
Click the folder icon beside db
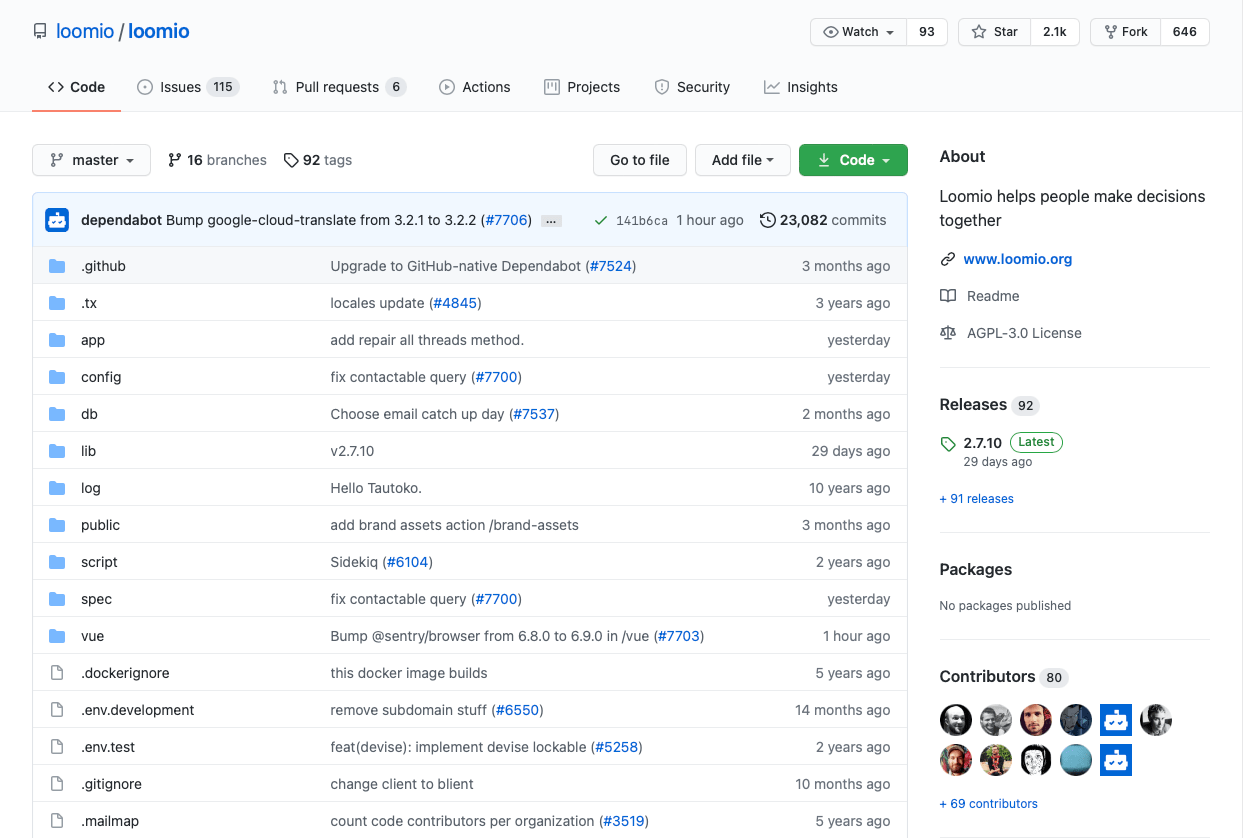(57, 414)
